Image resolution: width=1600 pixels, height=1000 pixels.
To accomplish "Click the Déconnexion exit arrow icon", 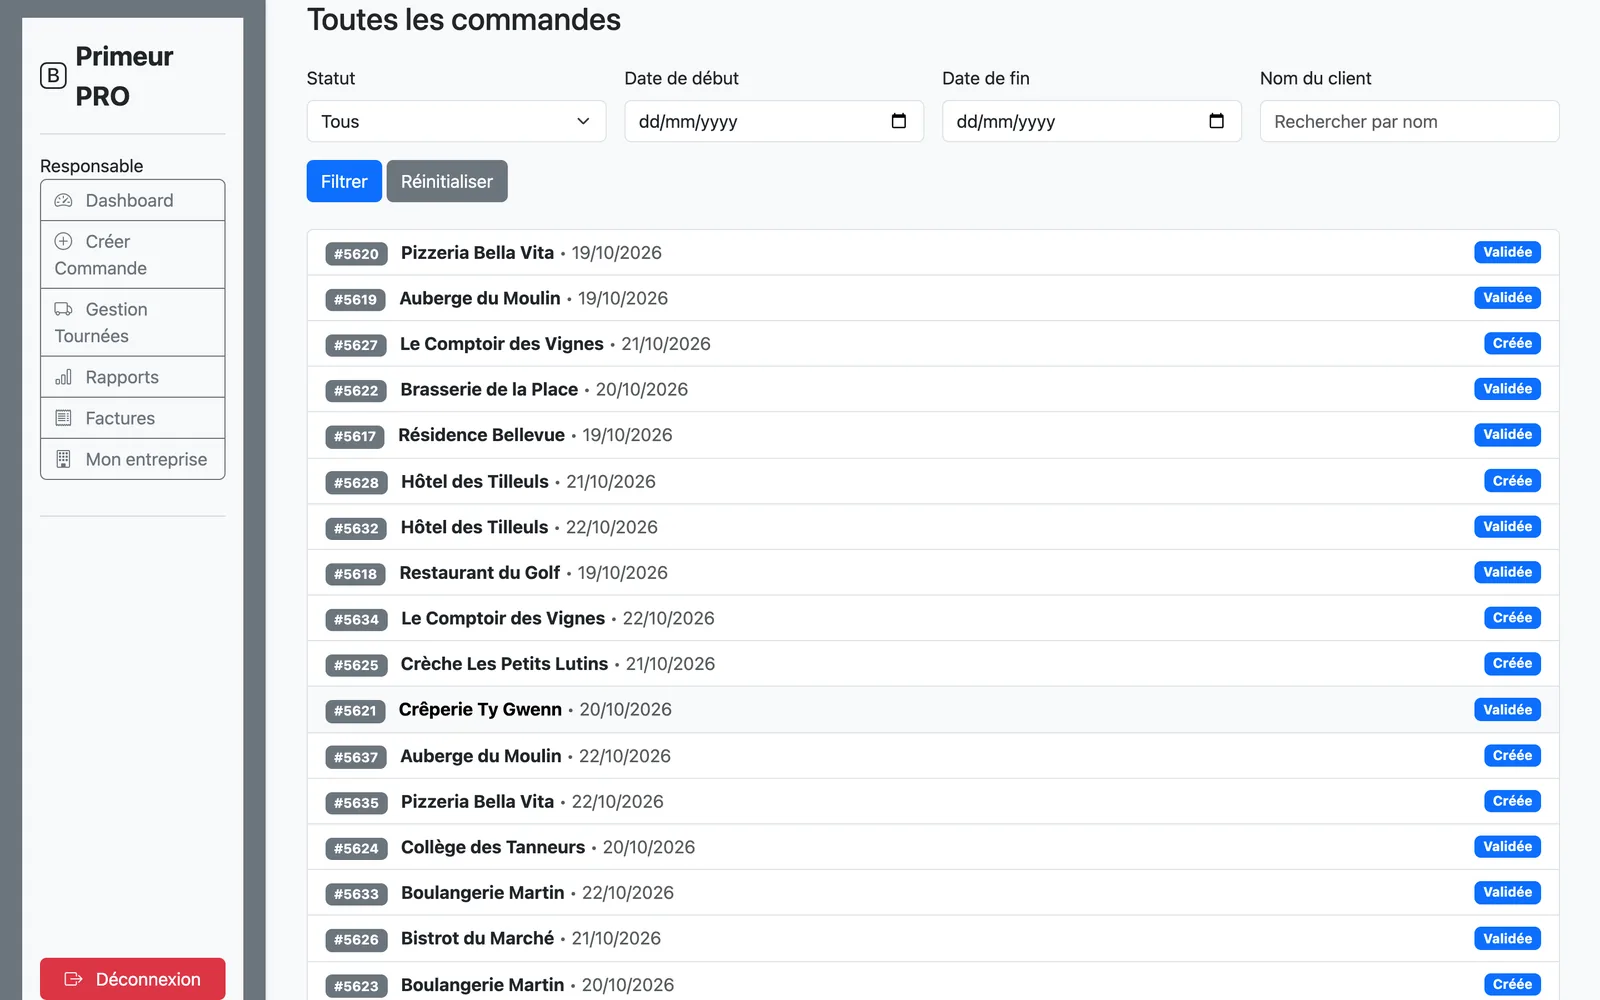I will (73, 979).
